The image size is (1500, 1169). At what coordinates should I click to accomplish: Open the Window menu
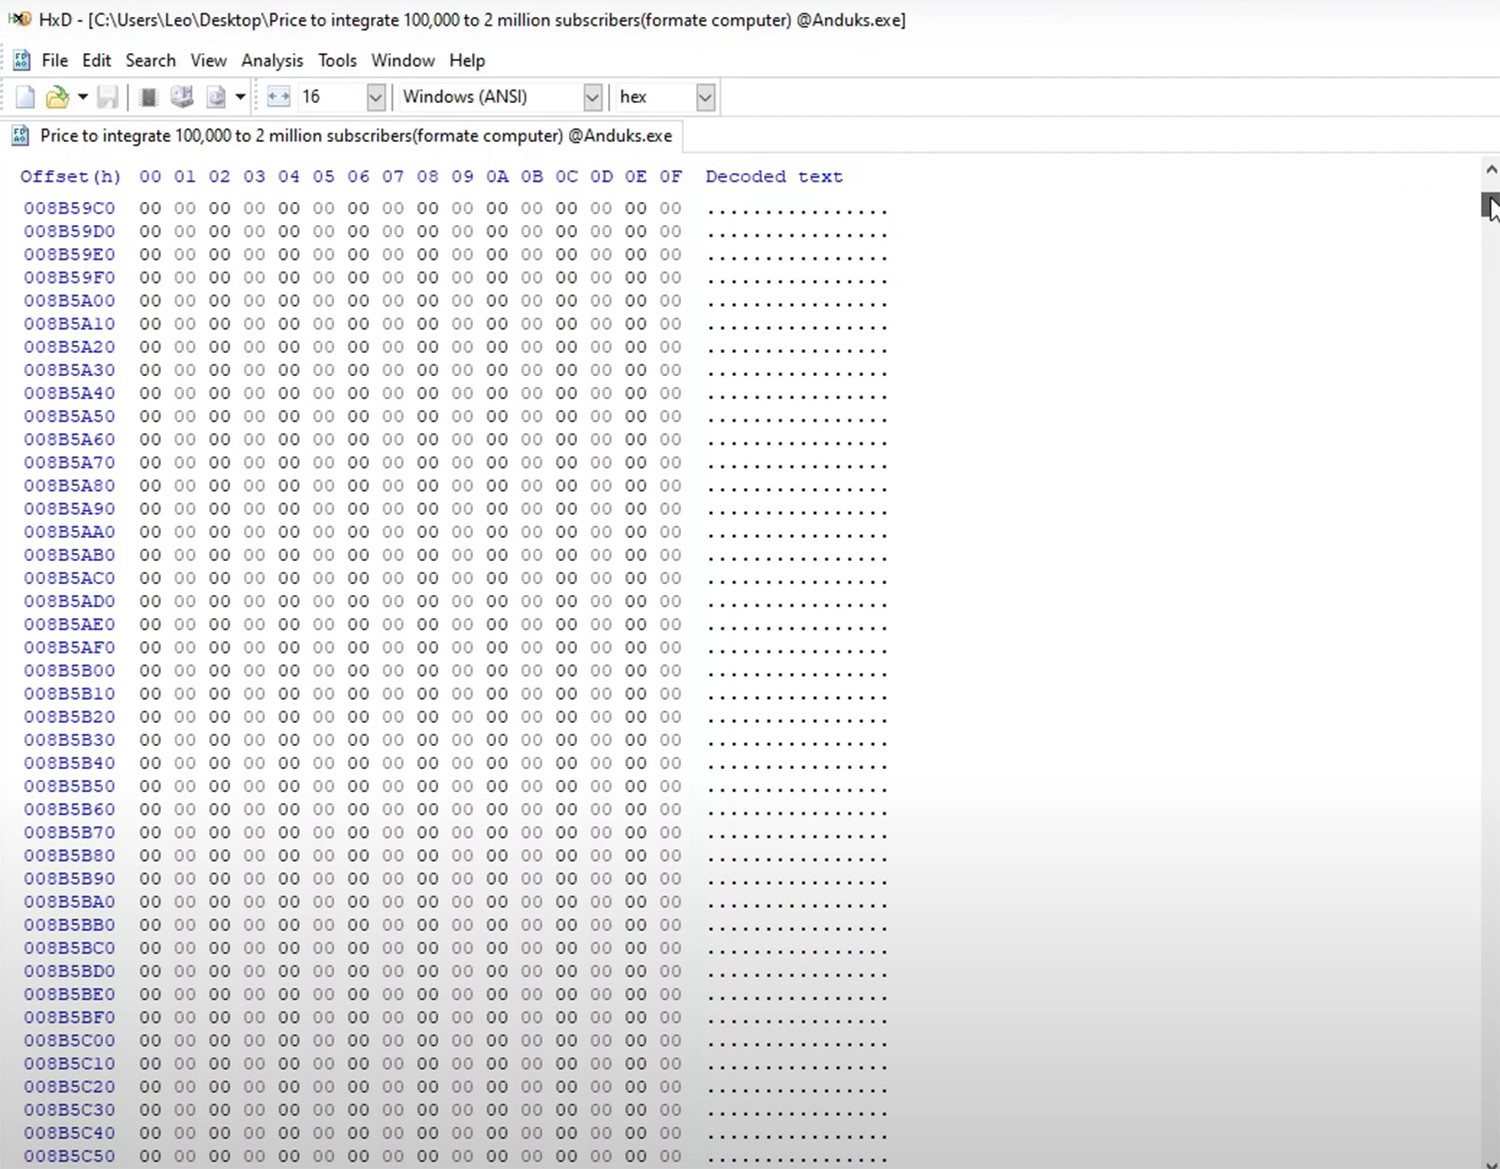pos(403,60)
